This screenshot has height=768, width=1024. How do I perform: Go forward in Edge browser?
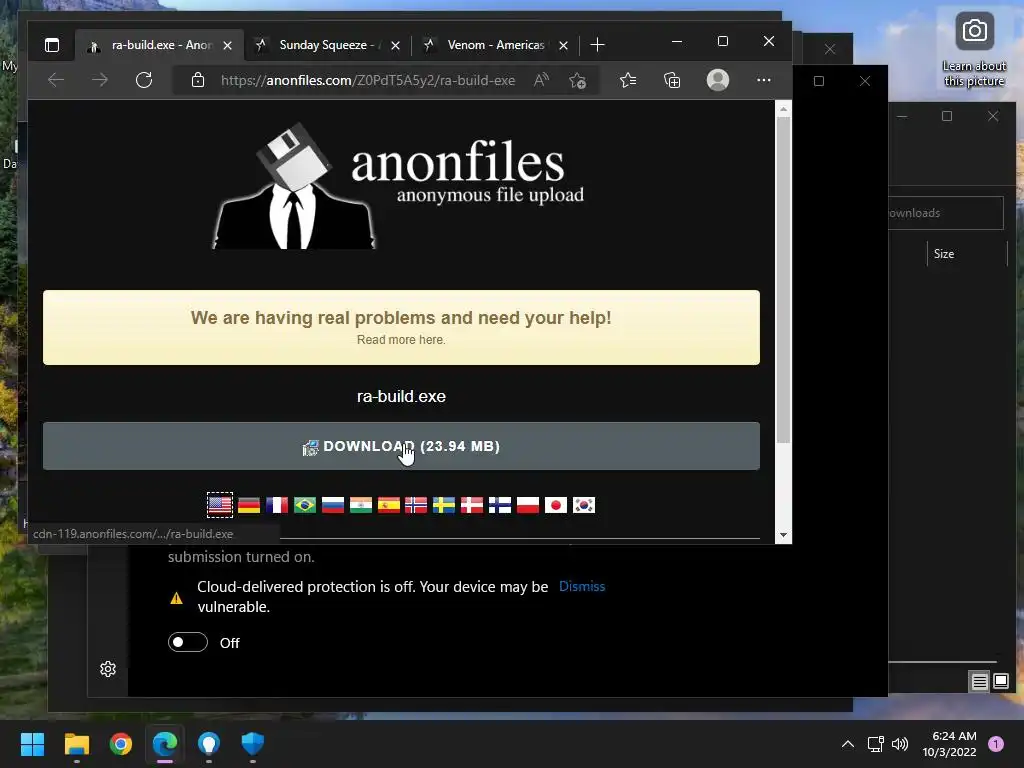pyautogui.click(x=100, y=80)
